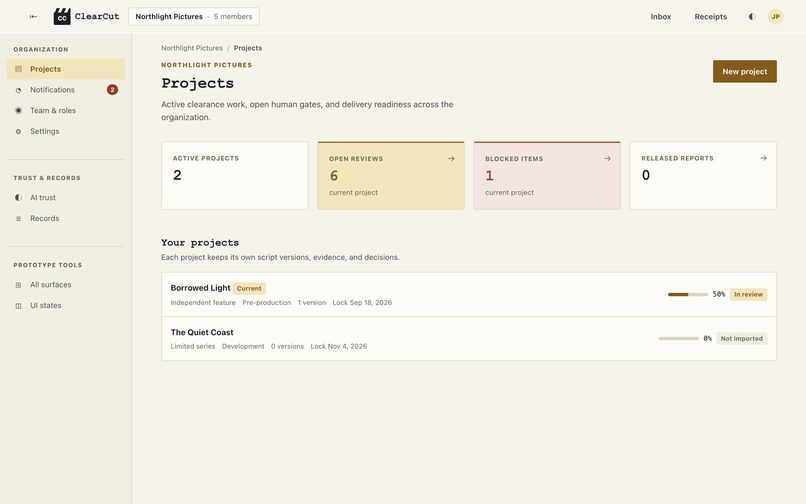Click the arrow on the Blocked Items card

(x=607, y=158)
